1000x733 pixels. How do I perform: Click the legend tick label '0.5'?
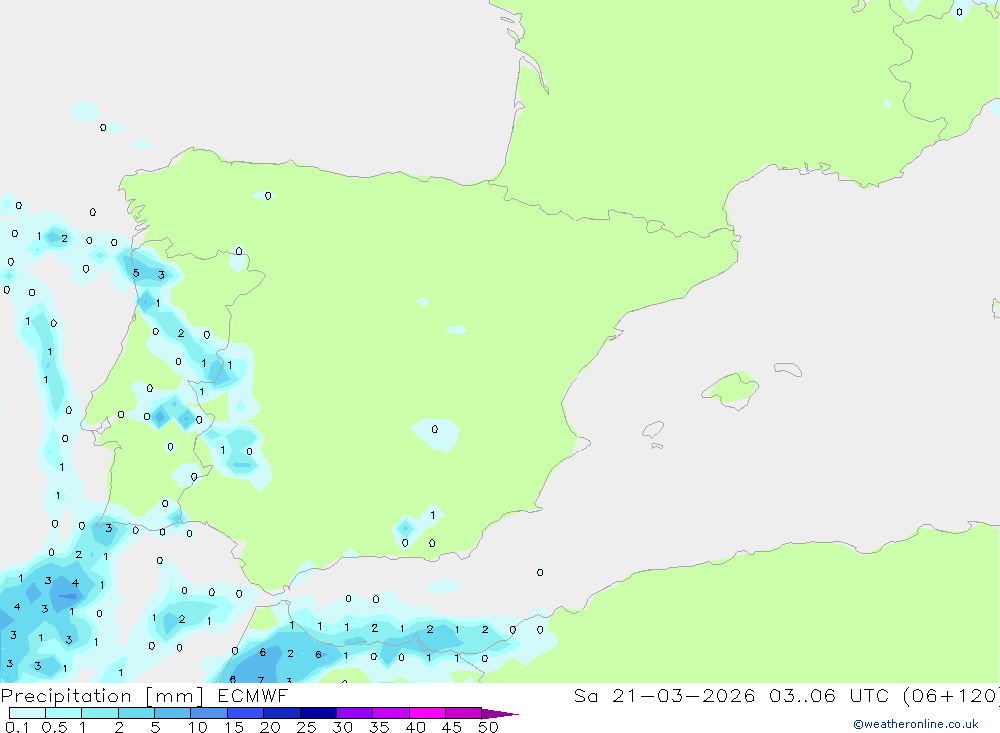point(54,727)
